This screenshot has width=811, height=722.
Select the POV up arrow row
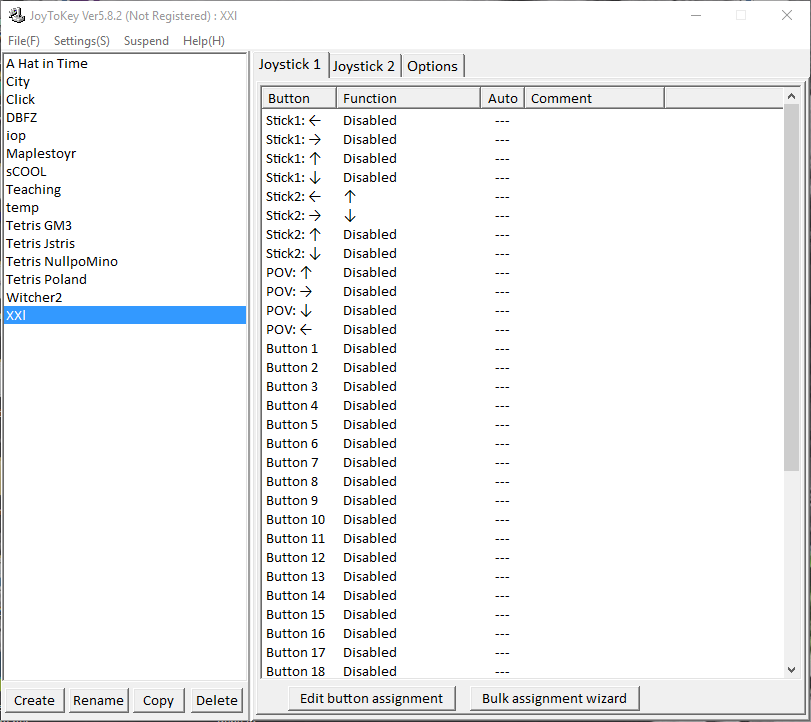click(x=522, y=273)
